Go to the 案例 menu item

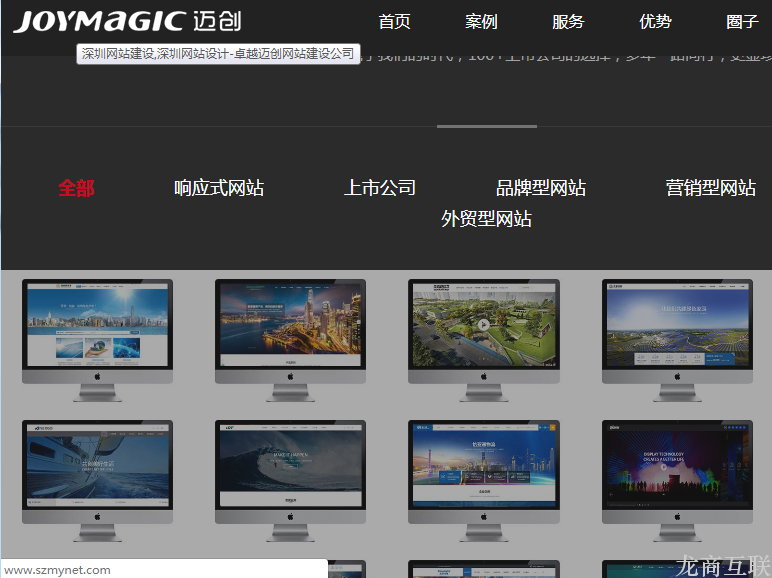(481, 21)
